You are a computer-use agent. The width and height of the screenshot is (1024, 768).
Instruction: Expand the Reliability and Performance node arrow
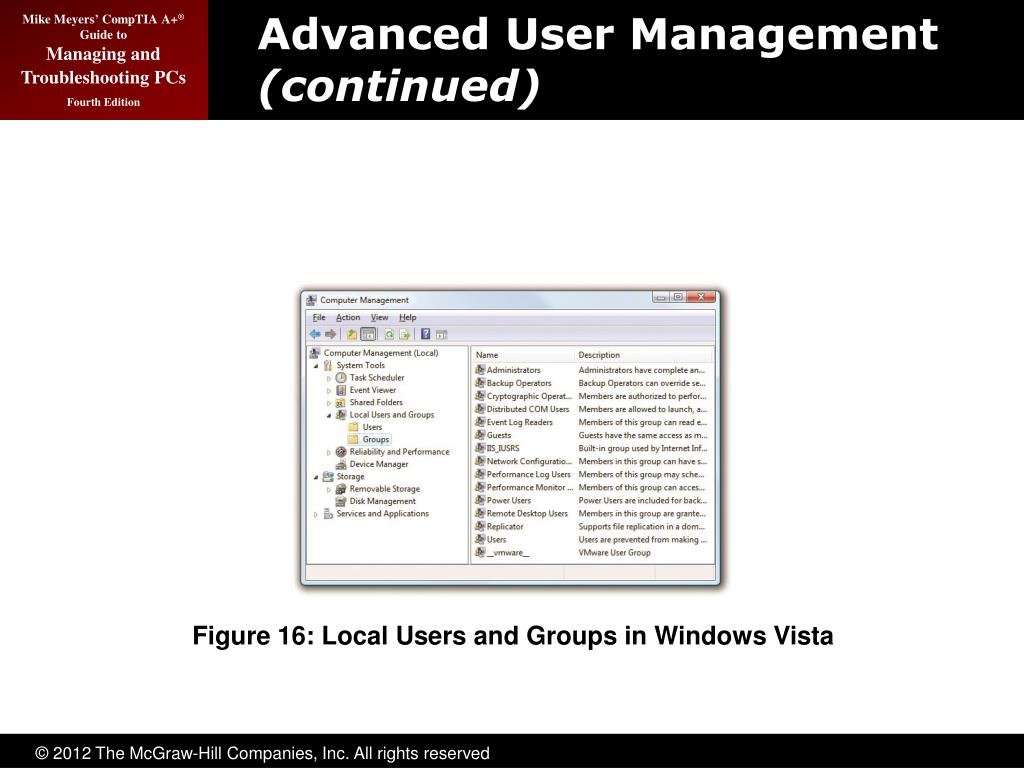328,452
